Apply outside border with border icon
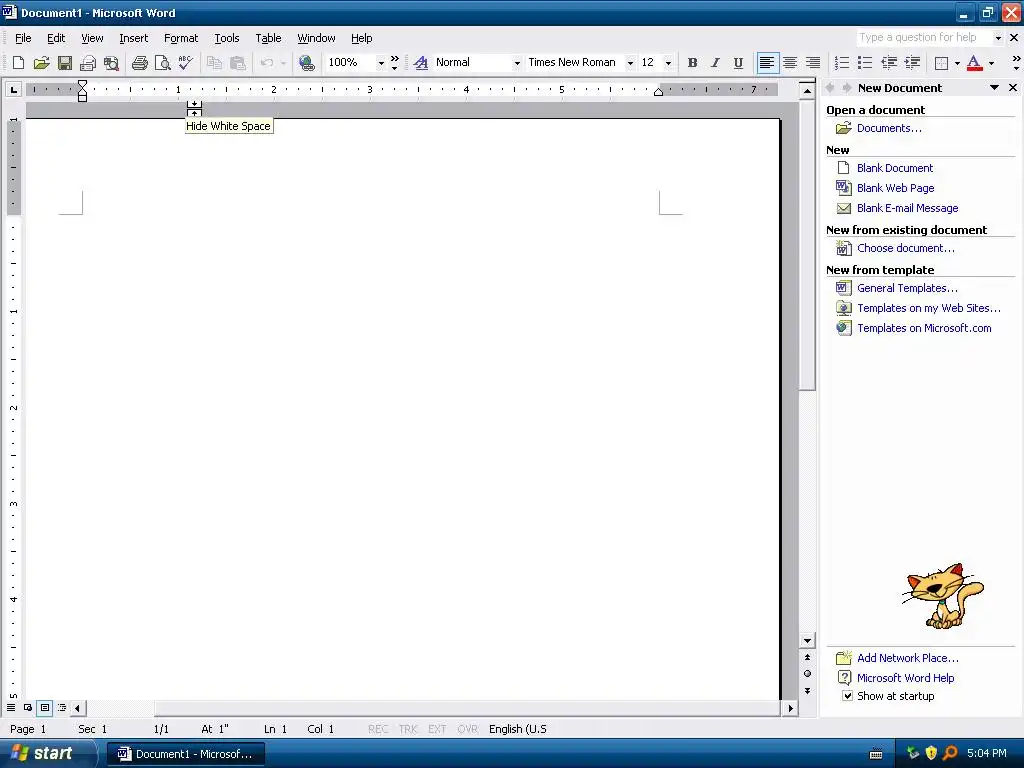Image resolution: width=1024 pixels, height=768 pixels. click(x=941, y=63)
